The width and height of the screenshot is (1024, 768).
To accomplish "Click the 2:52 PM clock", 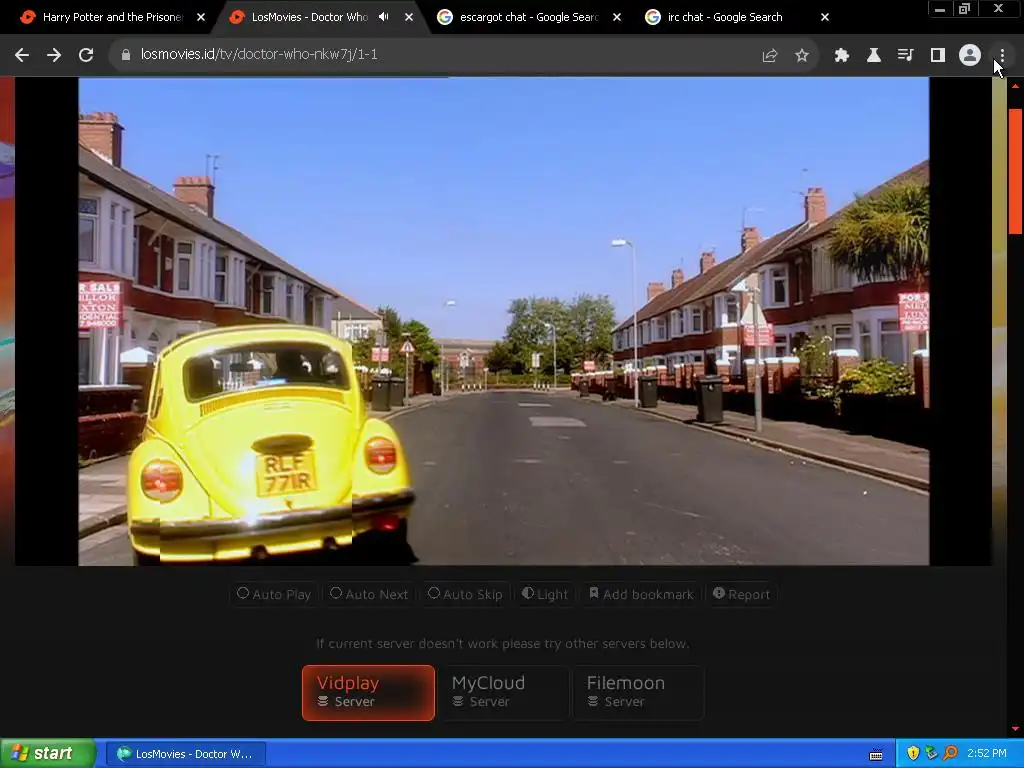I will point(987,754).
